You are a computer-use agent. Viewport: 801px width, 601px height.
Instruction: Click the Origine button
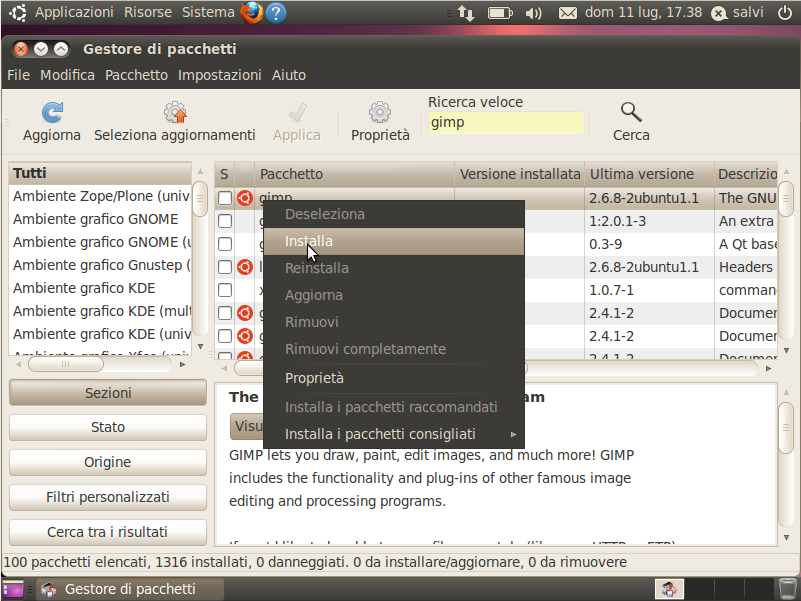tap(108, 462)
